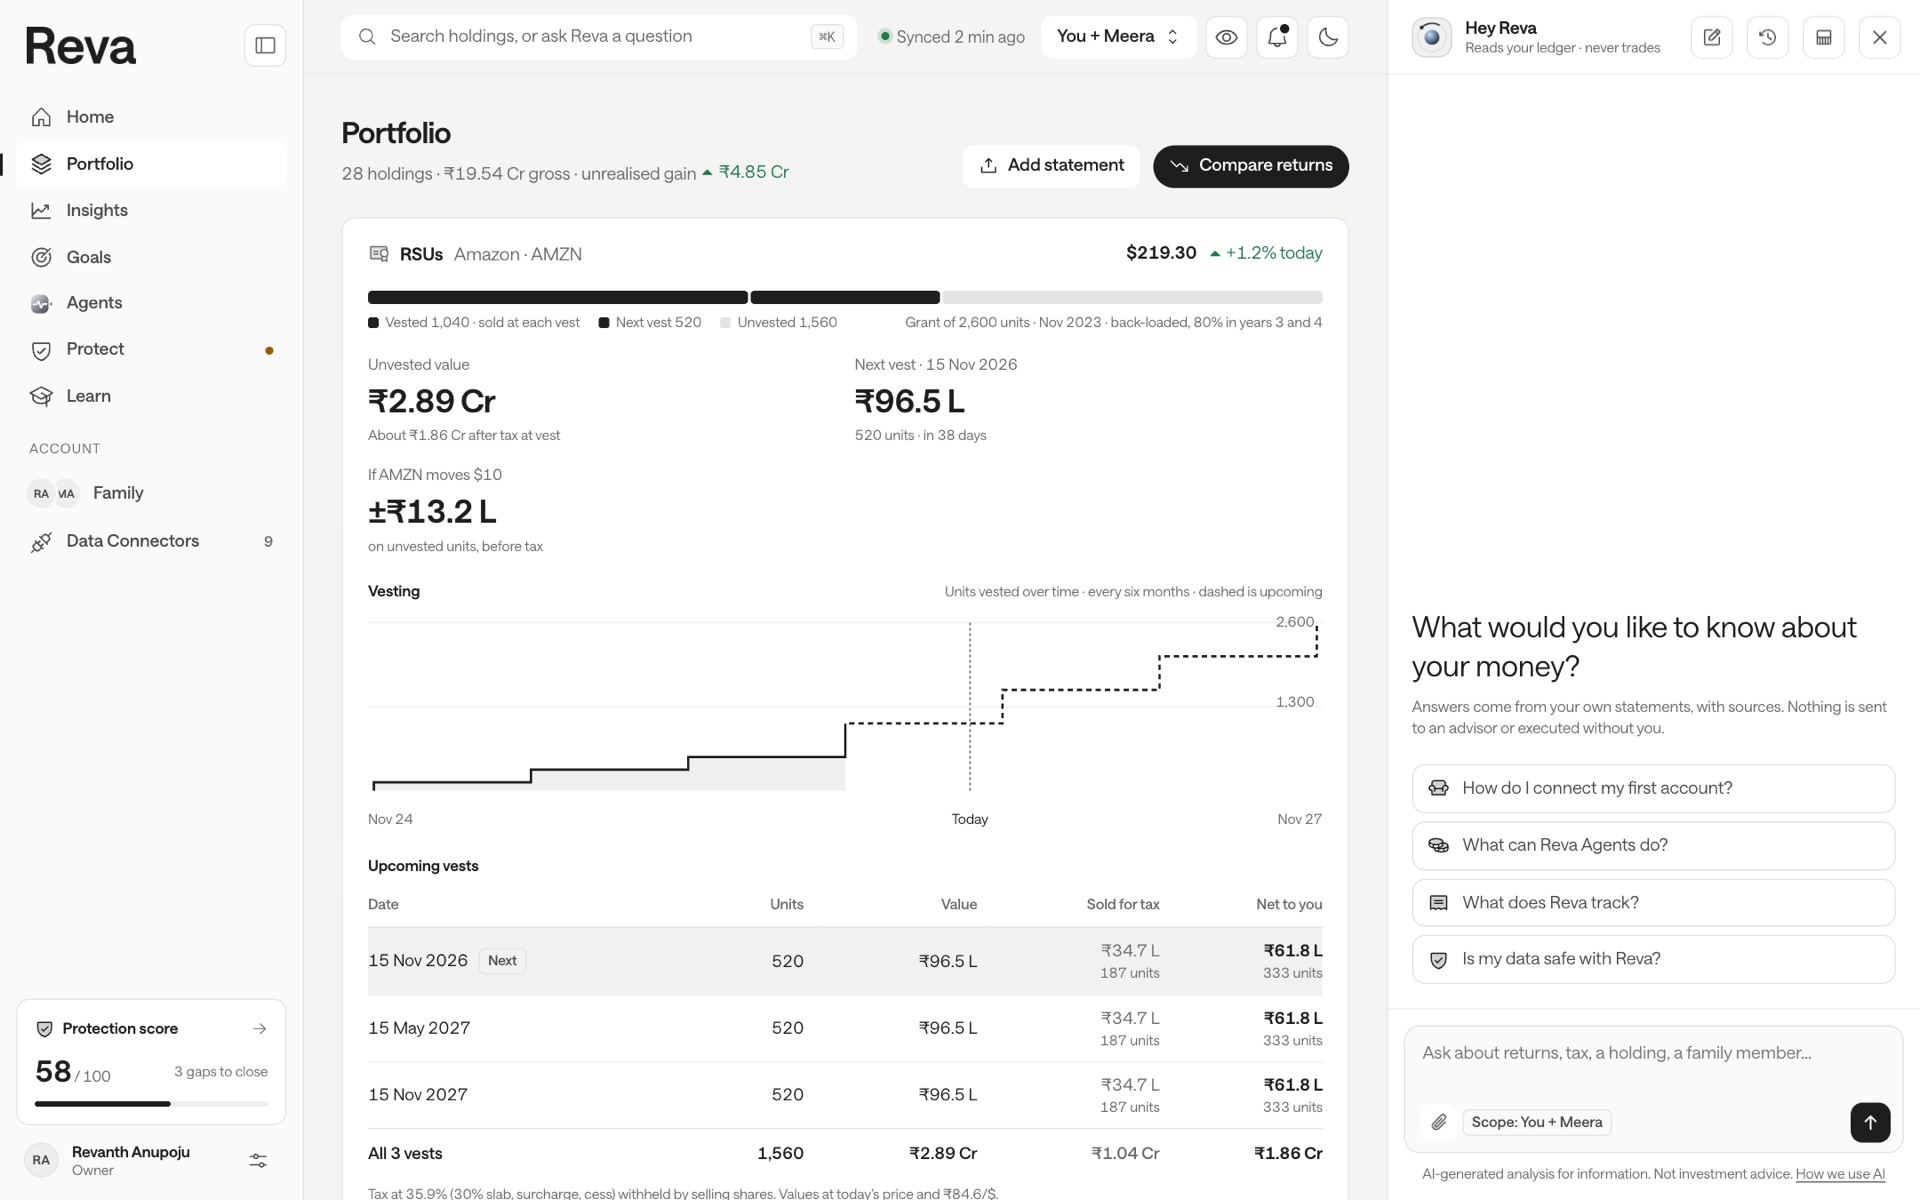The height and width of the screenshot is (1200, 1920).
Task: Click Compare returns
Action: coord(1250,166)
